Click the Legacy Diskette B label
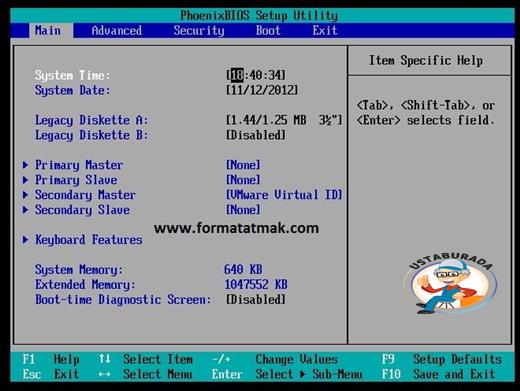Screen dimensions: 520x391 coord(91,135)
